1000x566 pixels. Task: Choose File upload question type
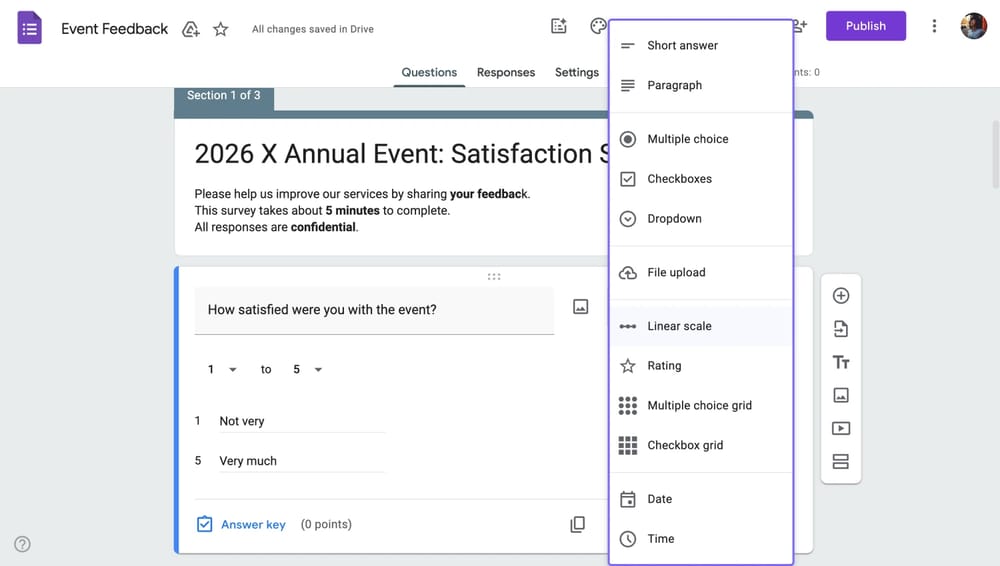[x=701, y=272]
